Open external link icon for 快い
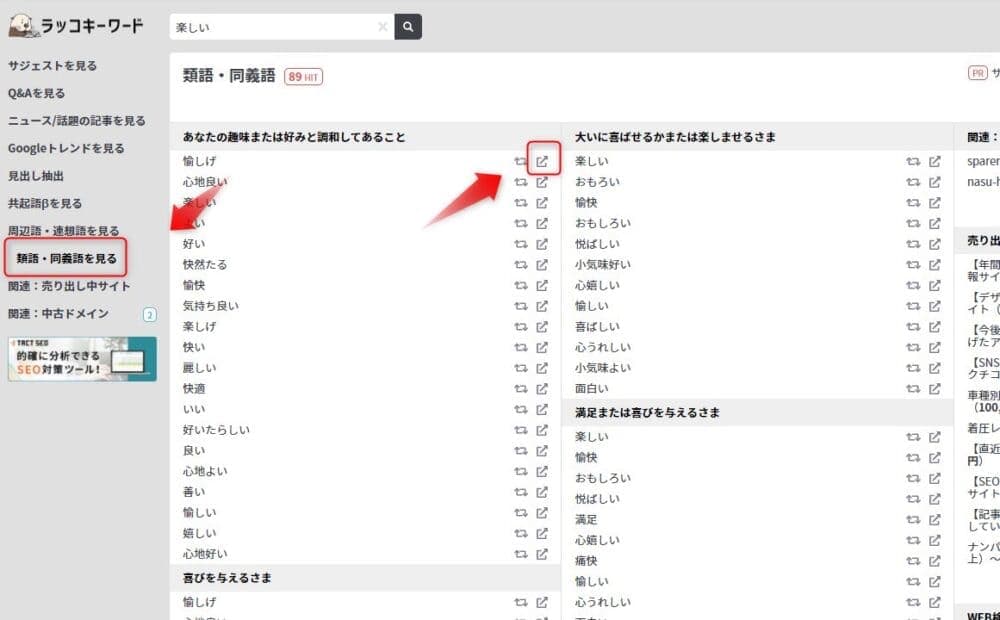 pyautogui.click(x=541, y=347)
